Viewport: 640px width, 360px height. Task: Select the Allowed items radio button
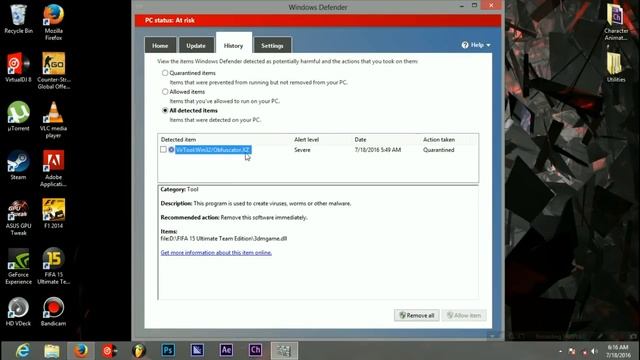point(165,92)
